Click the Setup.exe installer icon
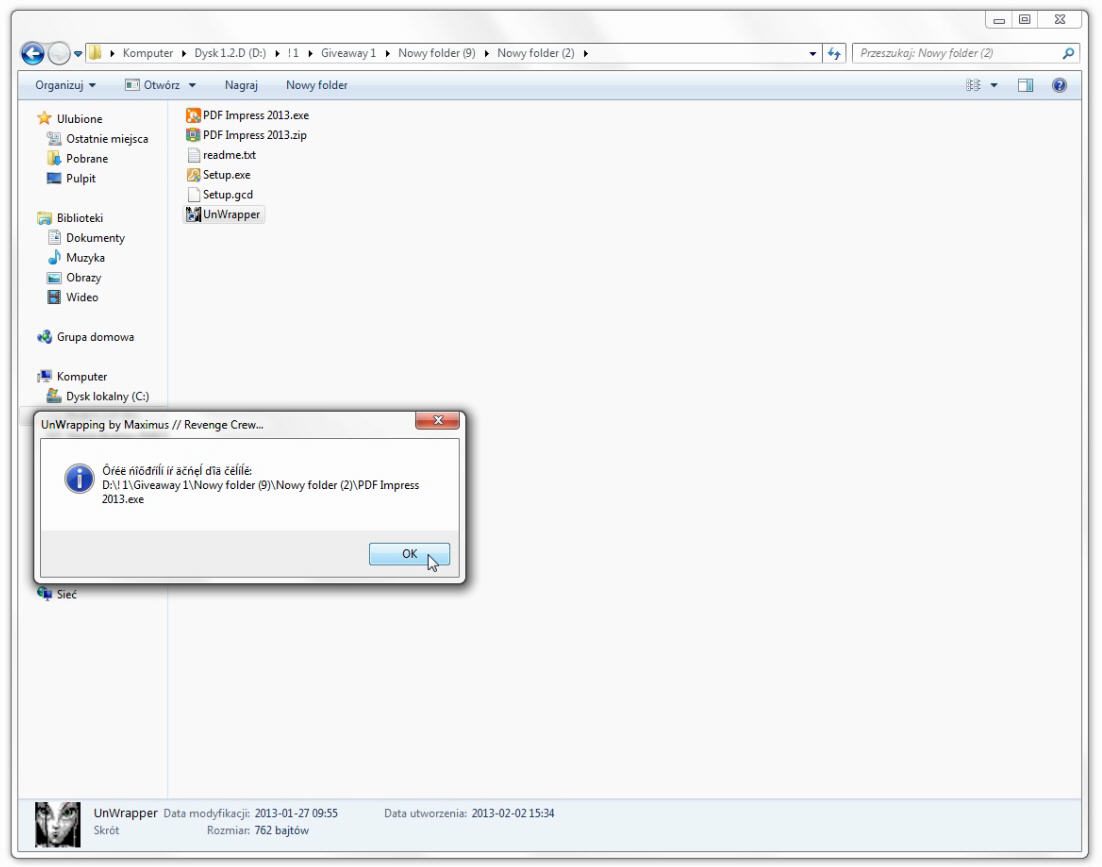Viewport: 1102px width, 867px height. click(x=193, y=175)
